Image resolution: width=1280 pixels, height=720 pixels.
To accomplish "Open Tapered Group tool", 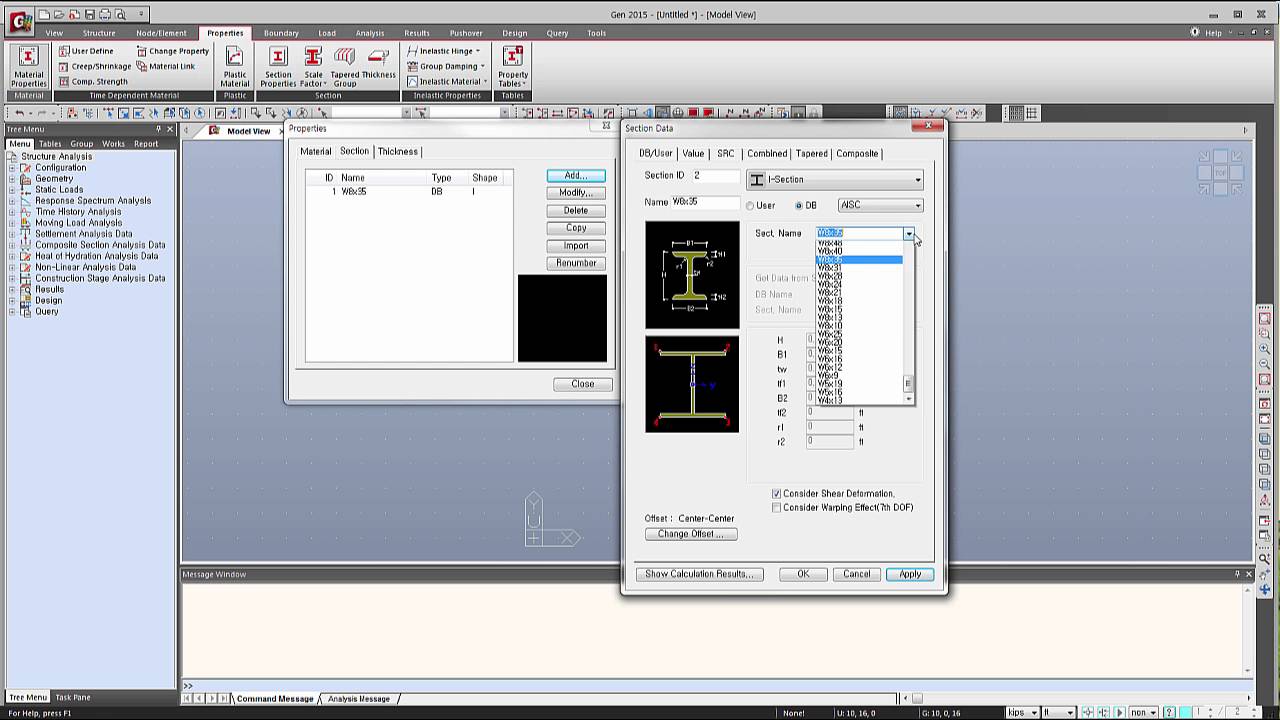I will click(x=345, y=67).
